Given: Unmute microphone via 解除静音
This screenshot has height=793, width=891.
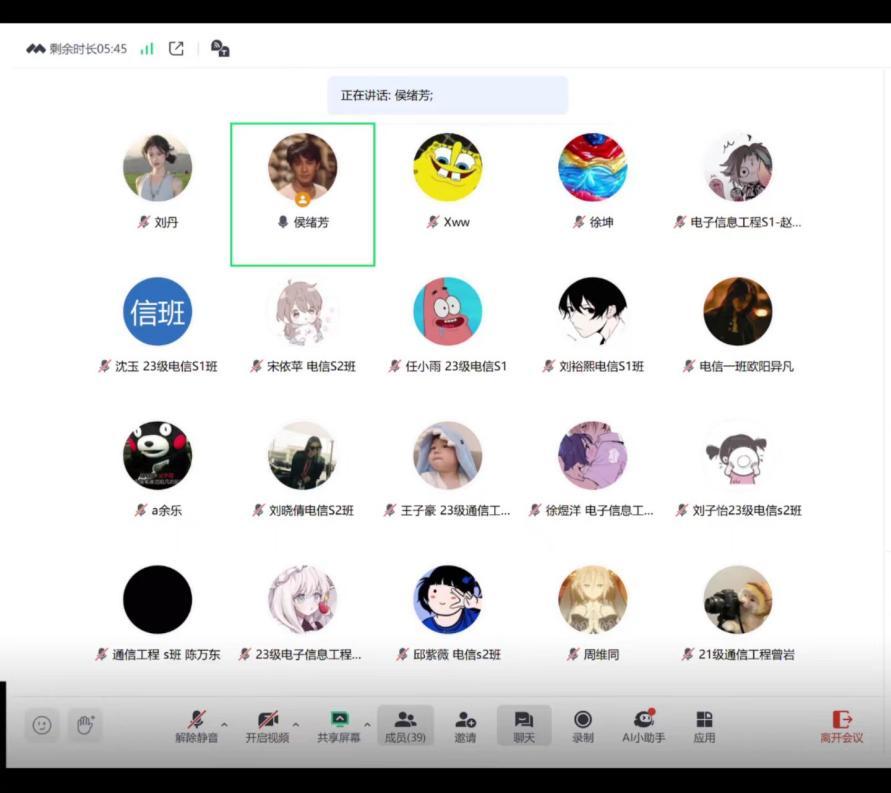Looking at the screenshot, I should point(197,726).
